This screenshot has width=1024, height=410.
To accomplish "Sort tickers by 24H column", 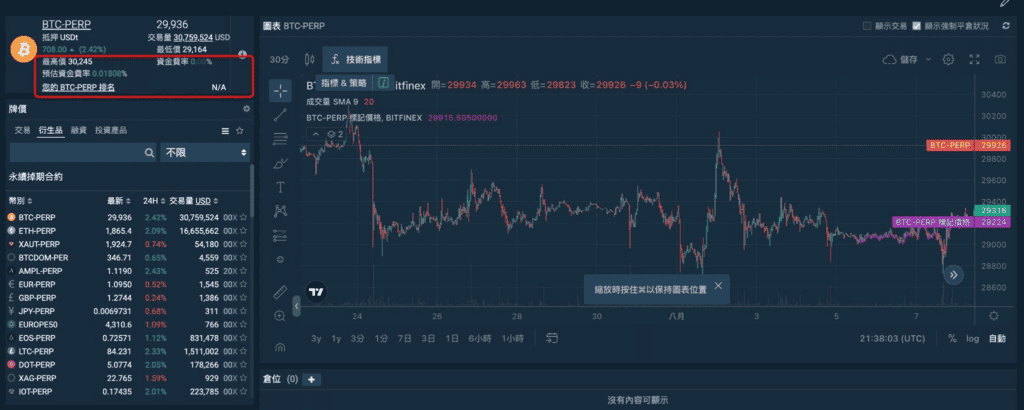I will pos(152,200).
